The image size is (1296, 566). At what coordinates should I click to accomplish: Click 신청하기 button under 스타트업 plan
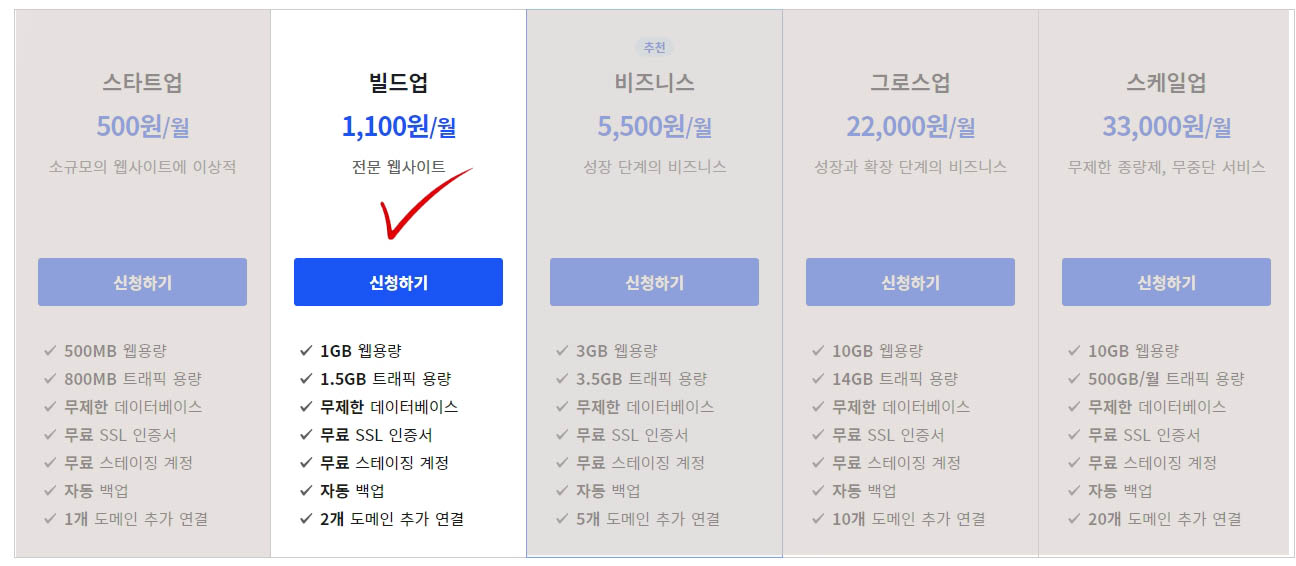[142, 282]
